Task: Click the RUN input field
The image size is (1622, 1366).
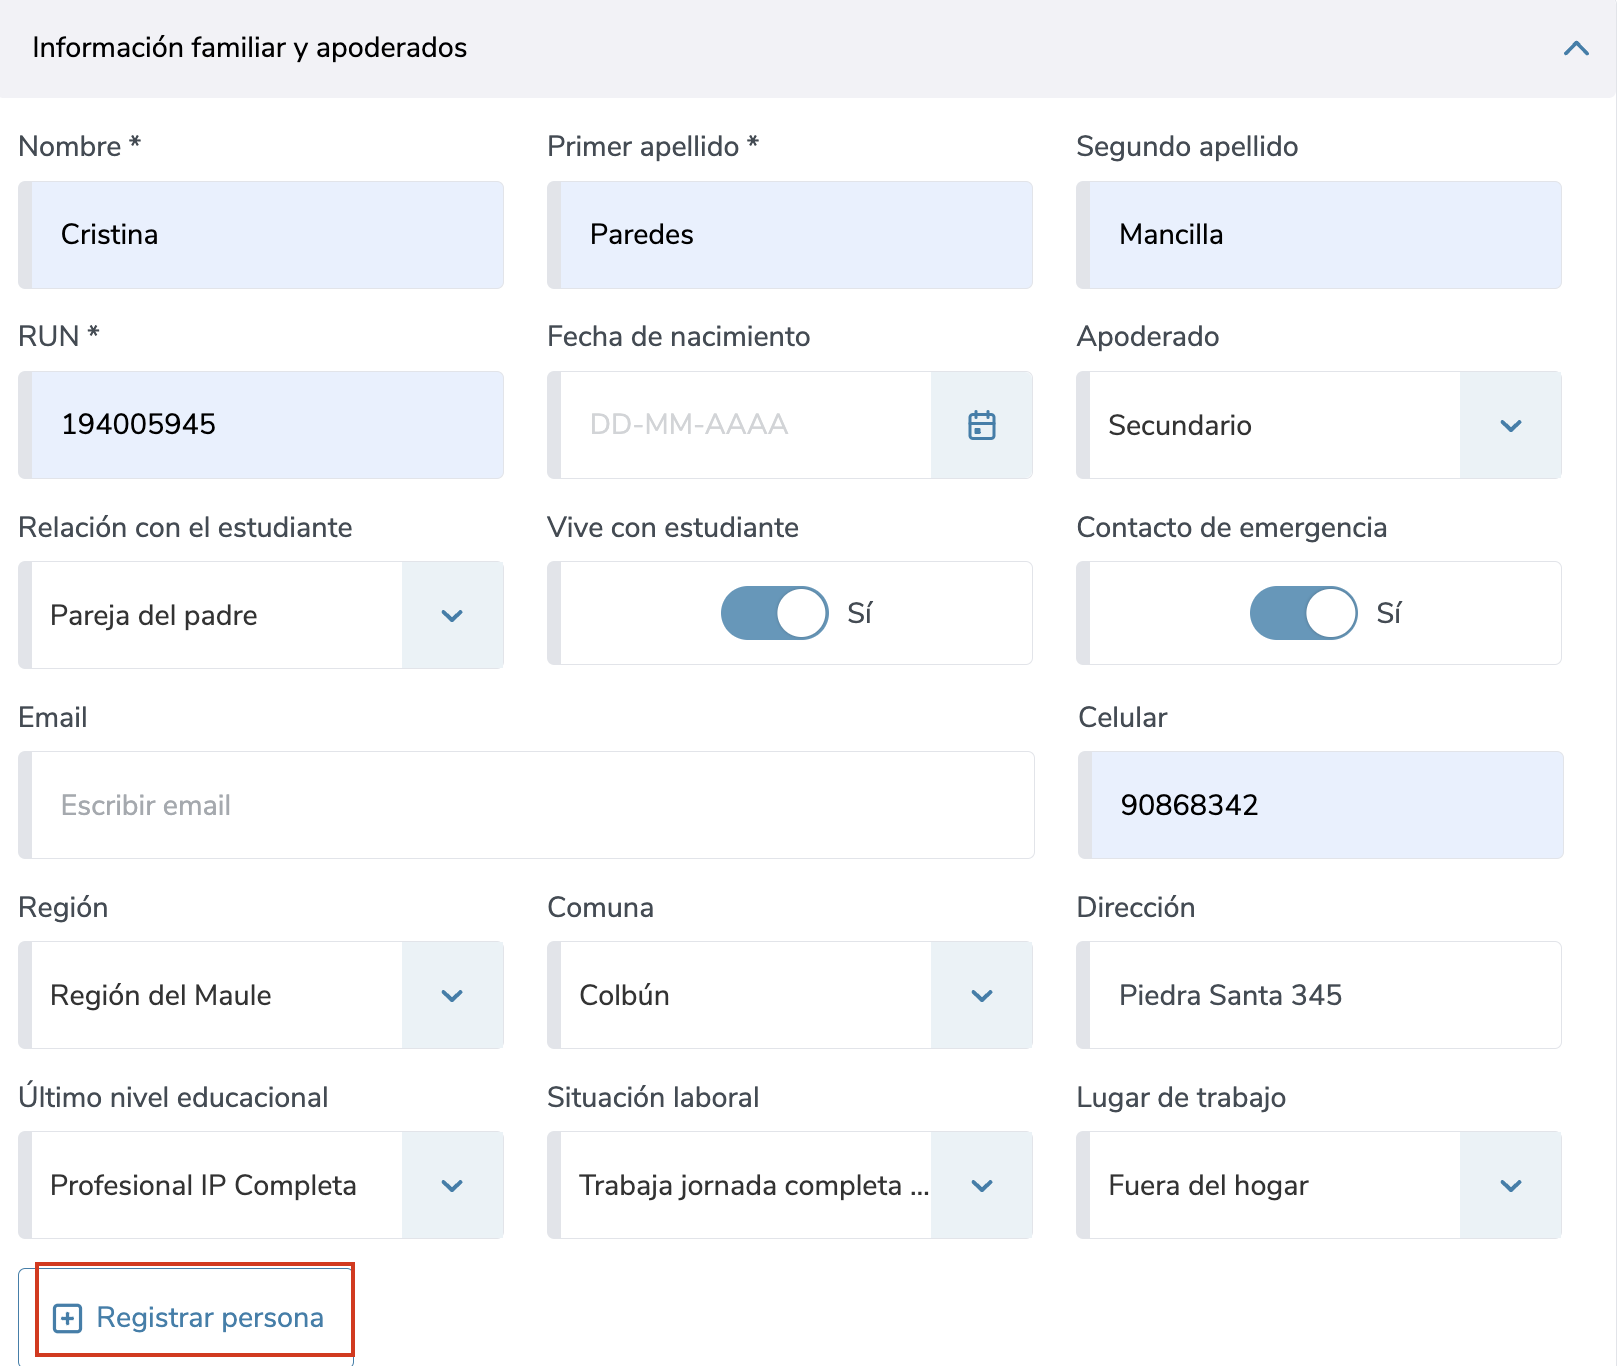Action: click(x=266, y=425)
